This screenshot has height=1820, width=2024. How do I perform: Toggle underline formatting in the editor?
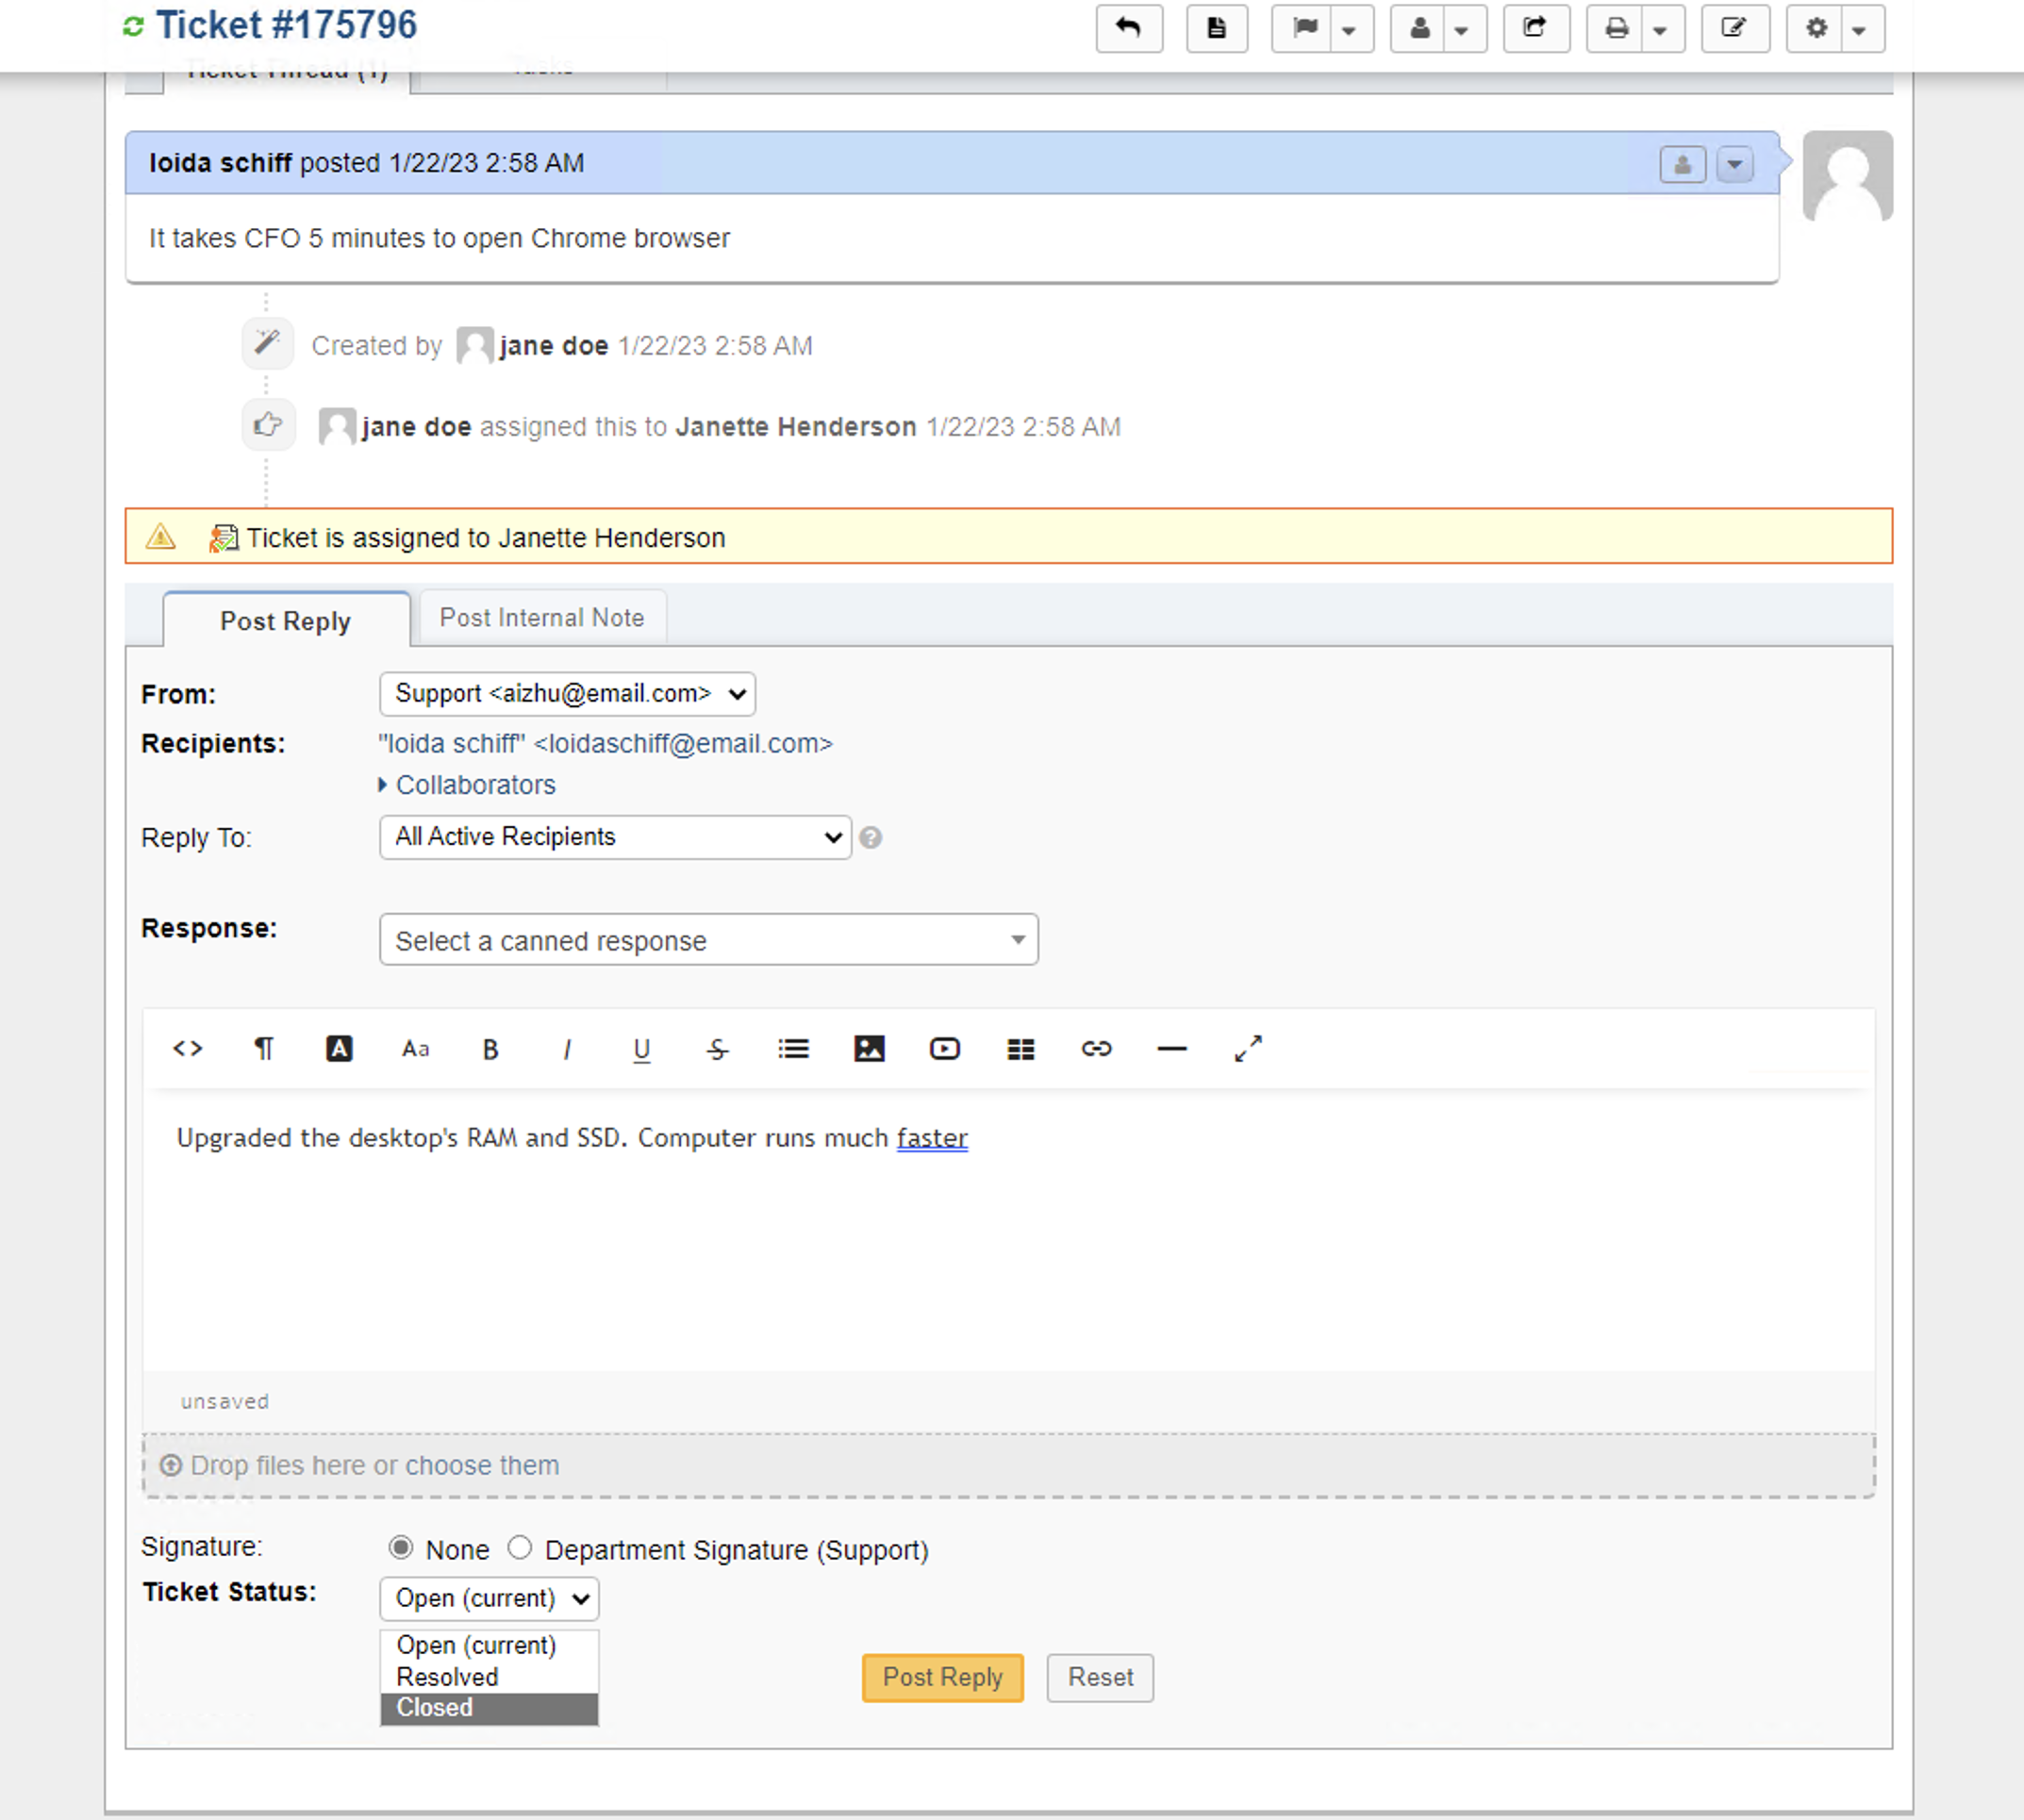(642, 1049)
